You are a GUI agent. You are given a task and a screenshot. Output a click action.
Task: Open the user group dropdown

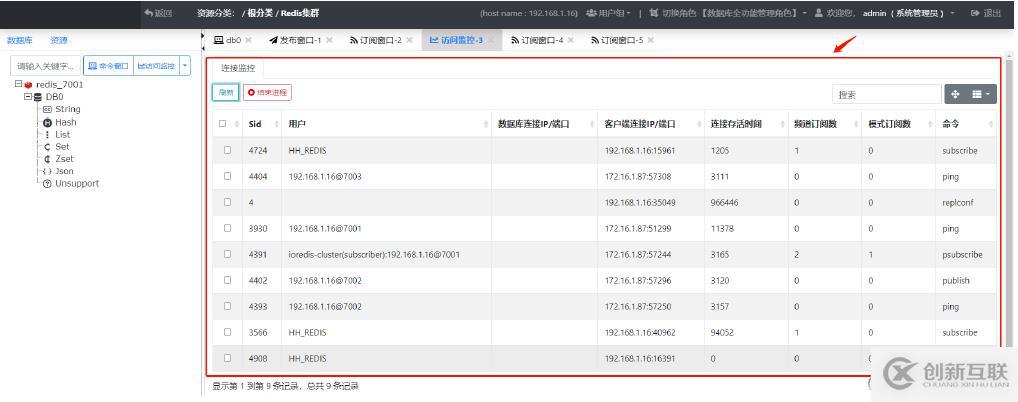pos(608,13)
